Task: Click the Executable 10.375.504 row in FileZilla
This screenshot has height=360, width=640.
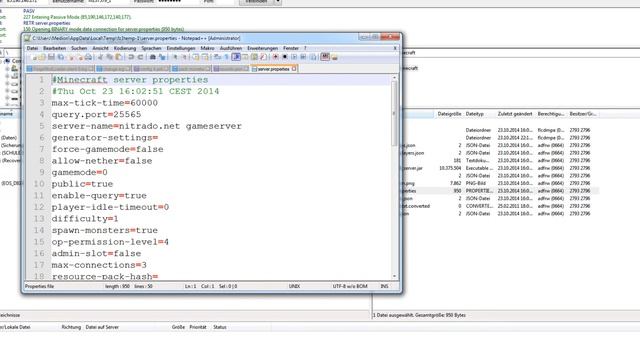Action: click(500, 168)
